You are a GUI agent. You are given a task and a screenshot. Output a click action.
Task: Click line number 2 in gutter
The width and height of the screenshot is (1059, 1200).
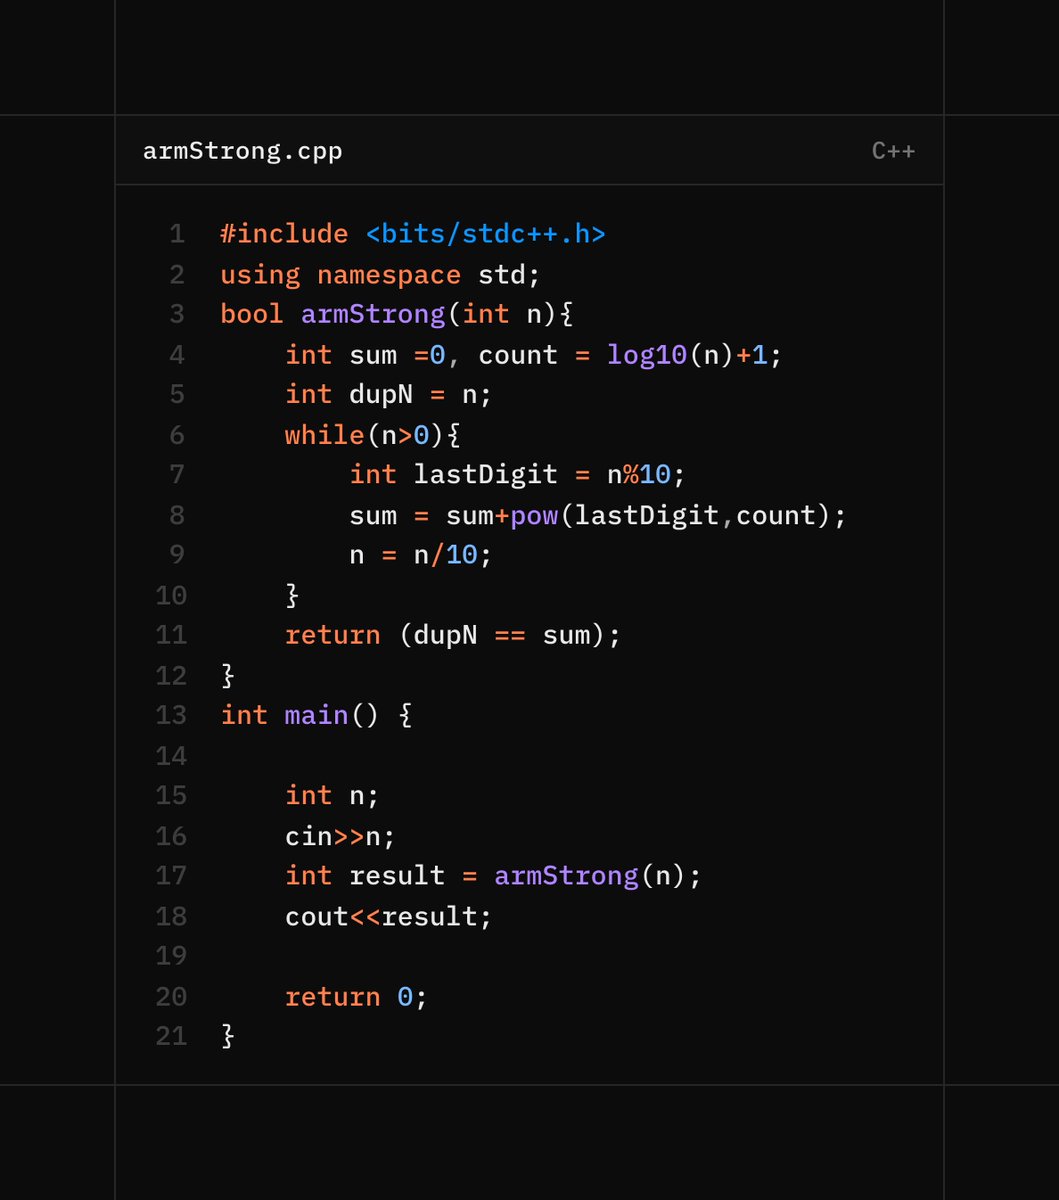[177, 274]
